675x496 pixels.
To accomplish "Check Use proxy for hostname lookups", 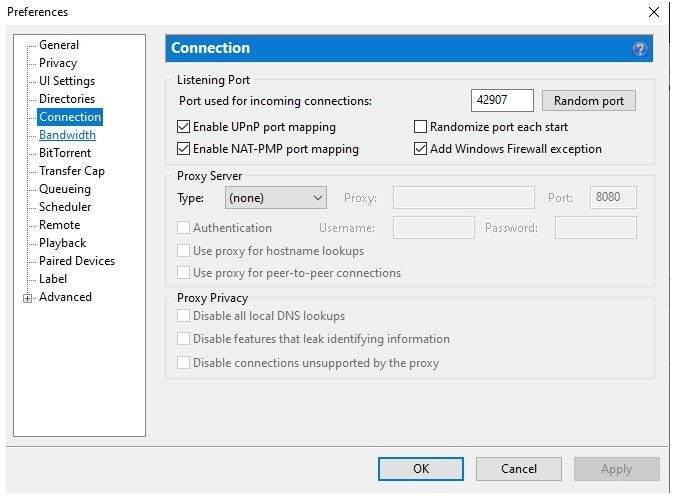I will click(x=183, y=251).
